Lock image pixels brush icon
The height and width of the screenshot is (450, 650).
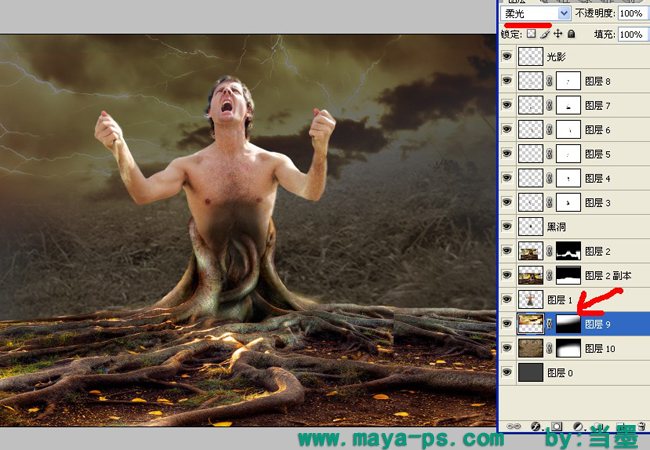point(545,34)
